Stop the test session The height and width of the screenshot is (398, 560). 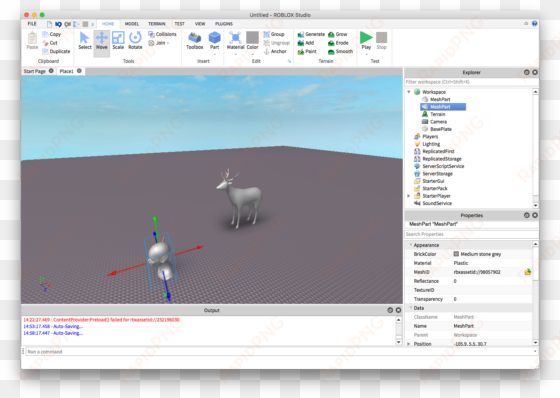click(x=381, y=40)
